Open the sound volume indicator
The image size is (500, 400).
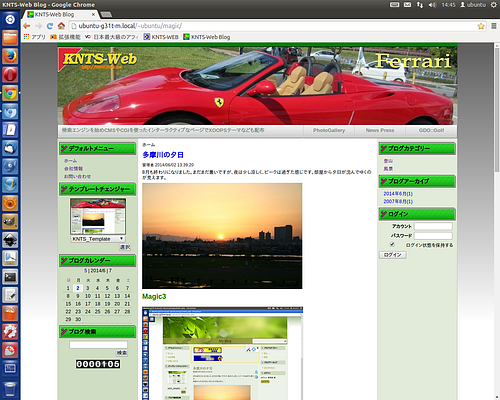click(432, 5)
